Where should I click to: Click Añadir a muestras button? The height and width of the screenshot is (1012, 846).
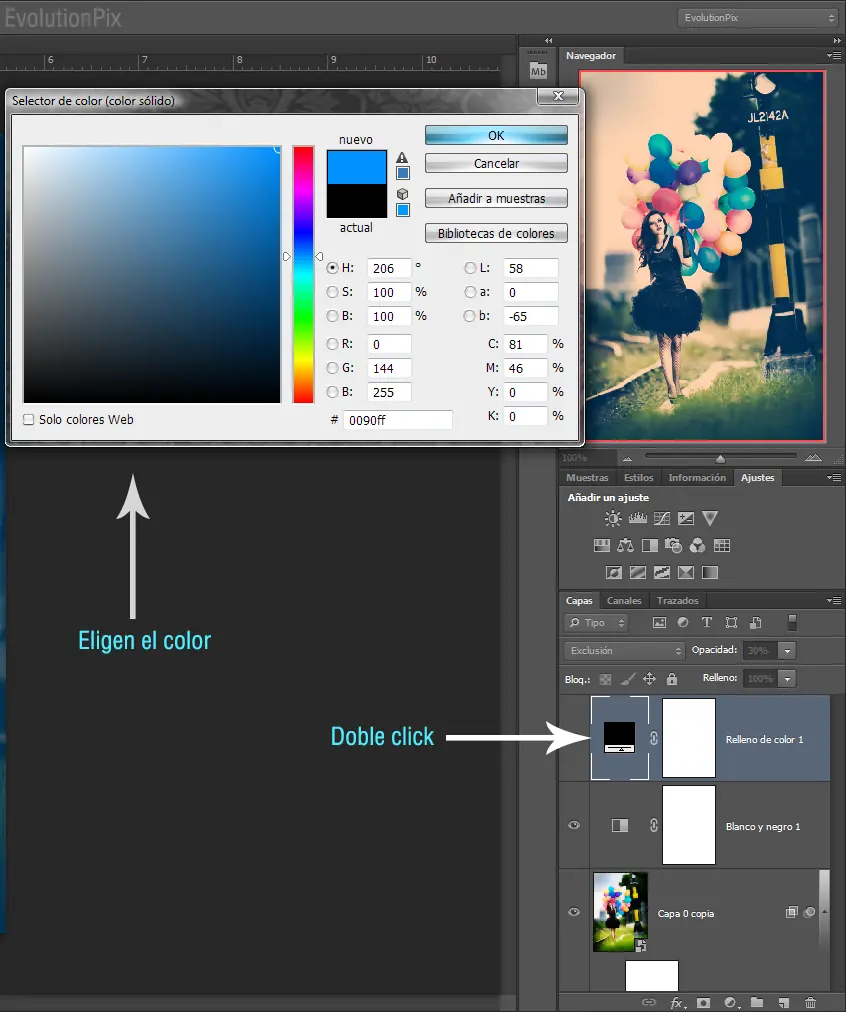click(496, 199)
